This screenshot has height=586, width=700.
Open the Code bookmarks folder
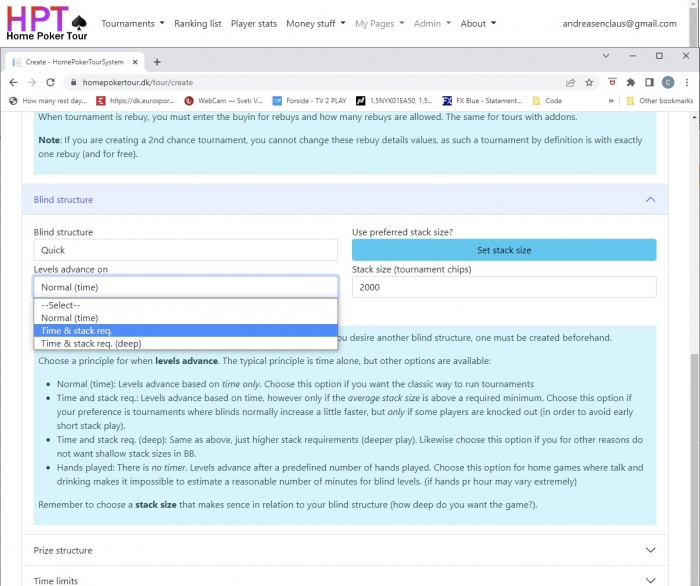(x=547, y=101)
